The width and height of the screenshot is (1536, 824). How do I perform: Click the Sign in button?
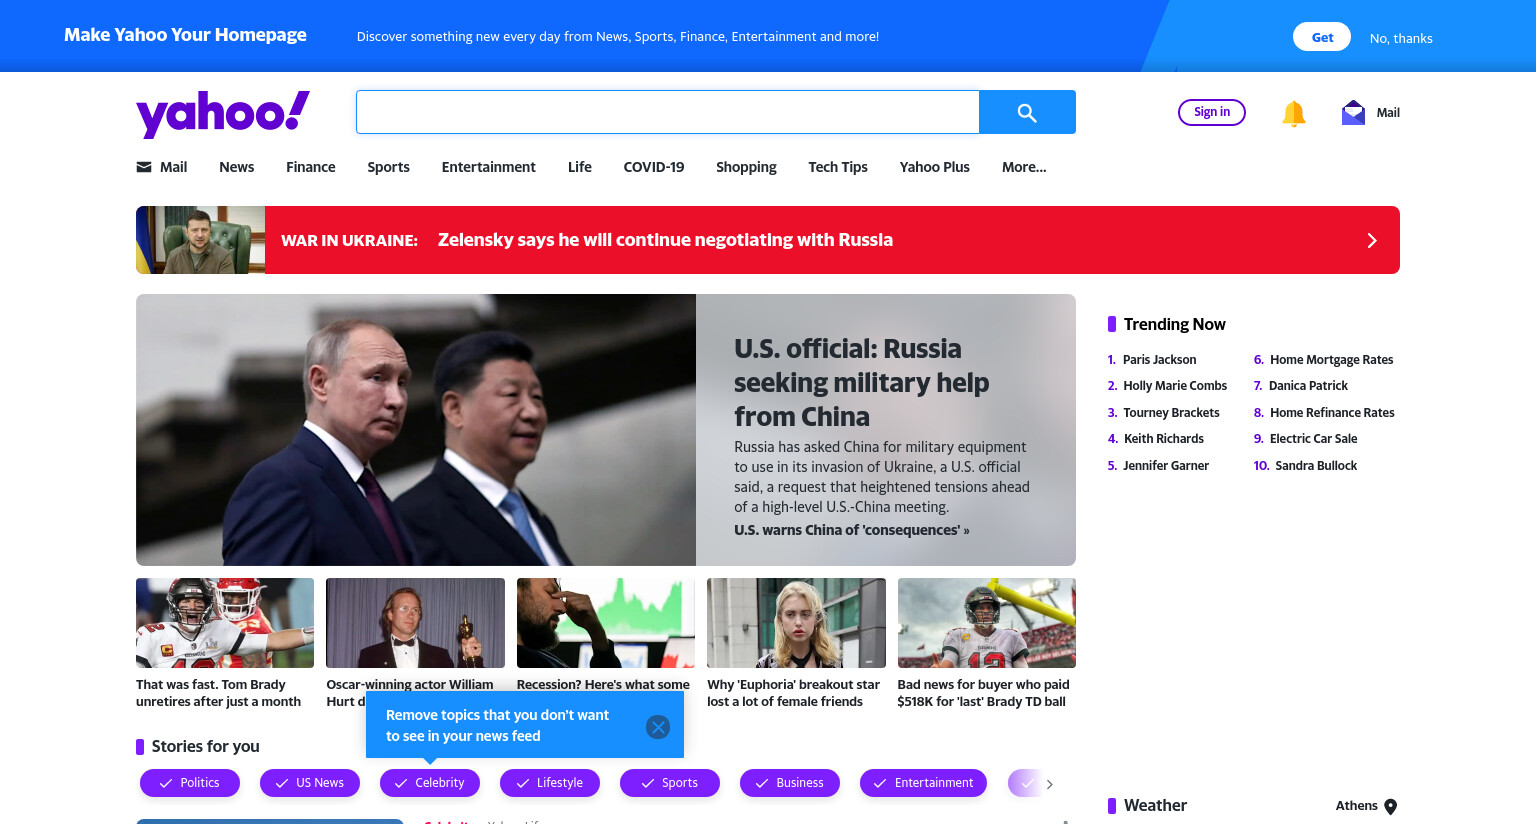pyautogui.click(x=1212, y=112)
